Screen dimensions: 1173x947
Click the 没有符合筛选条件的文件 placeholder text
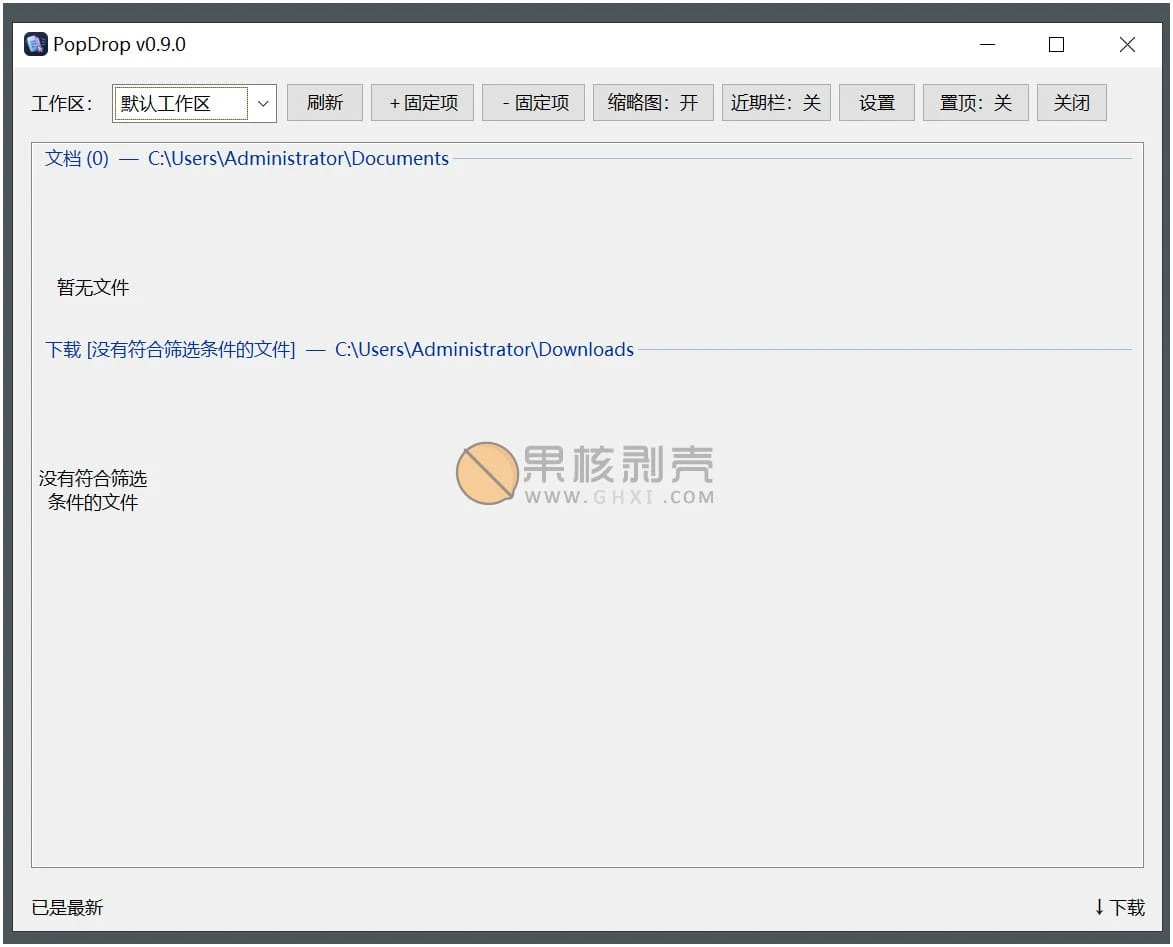93,490
